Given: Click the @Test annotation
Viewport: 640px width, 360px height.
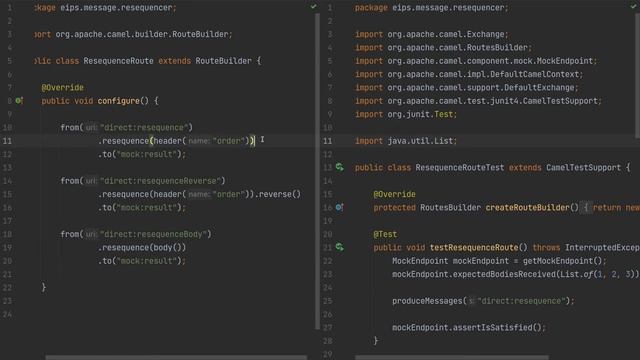Looking at the screenshot, I should [385, 234].
